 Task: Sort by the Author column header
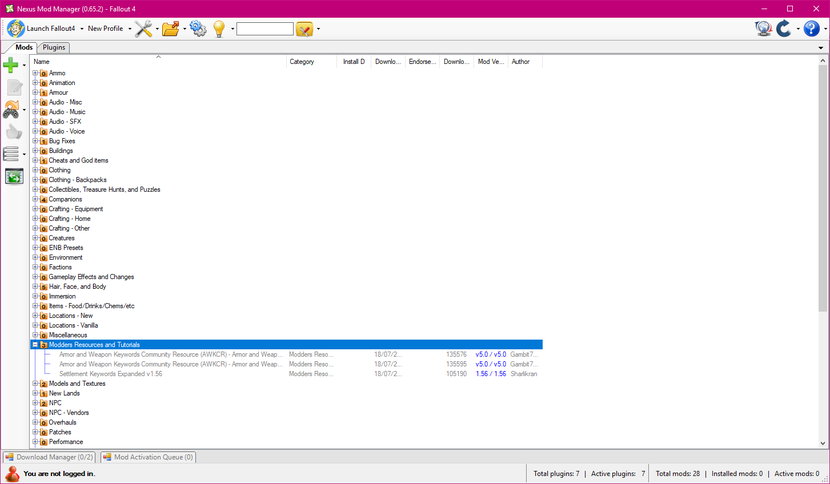tap(525, 61)
